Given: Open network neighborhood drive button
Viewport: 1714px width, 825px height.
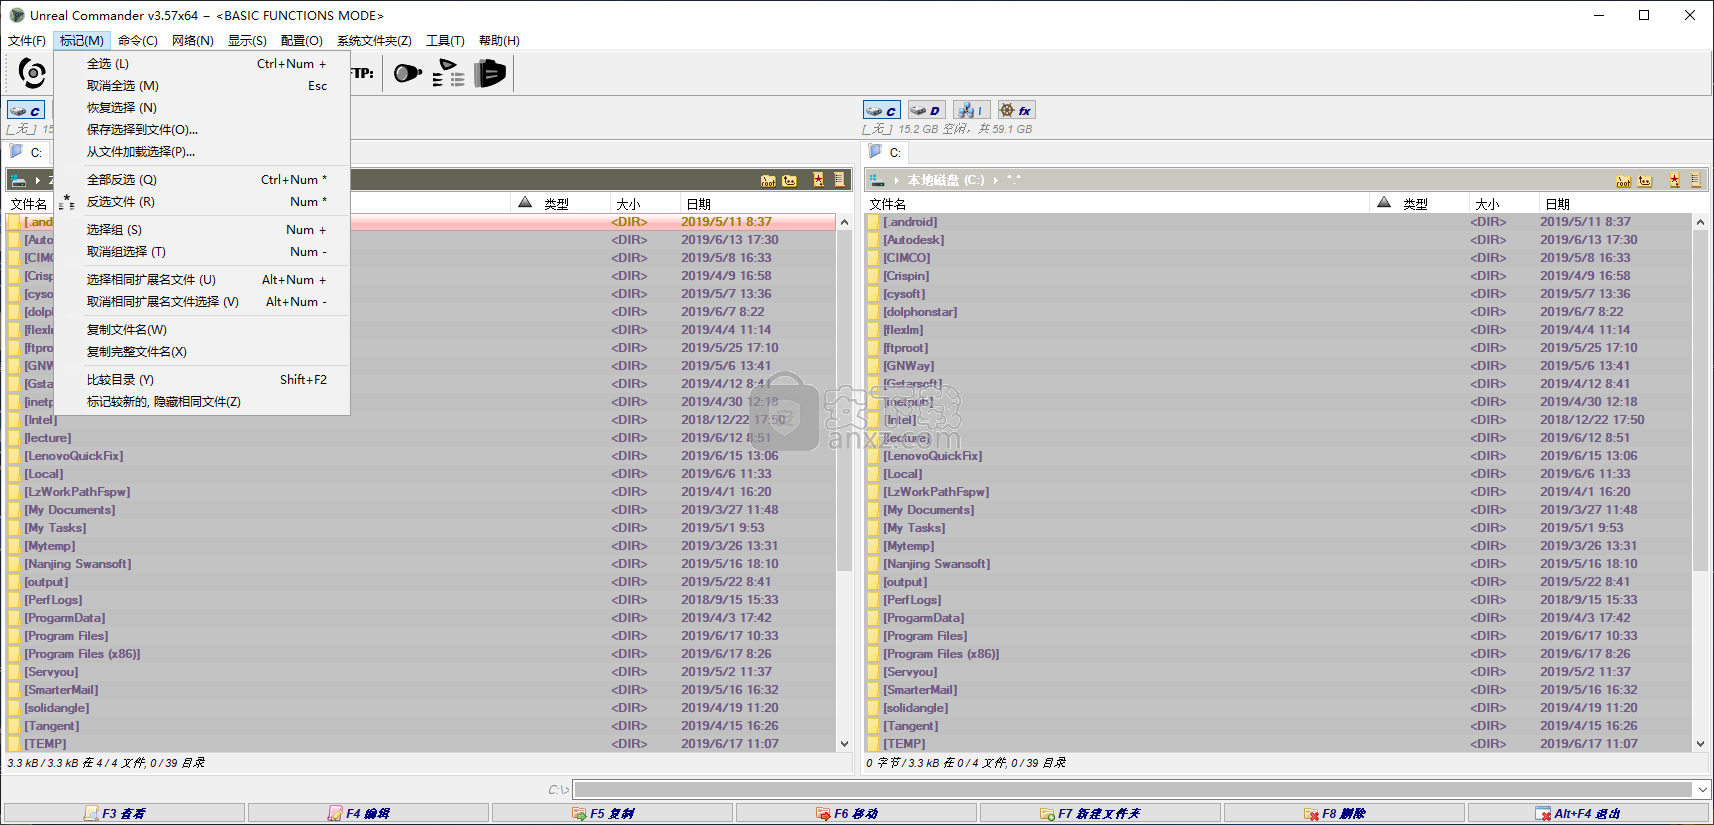Looking at the screenshot, I should click(971, 111).
